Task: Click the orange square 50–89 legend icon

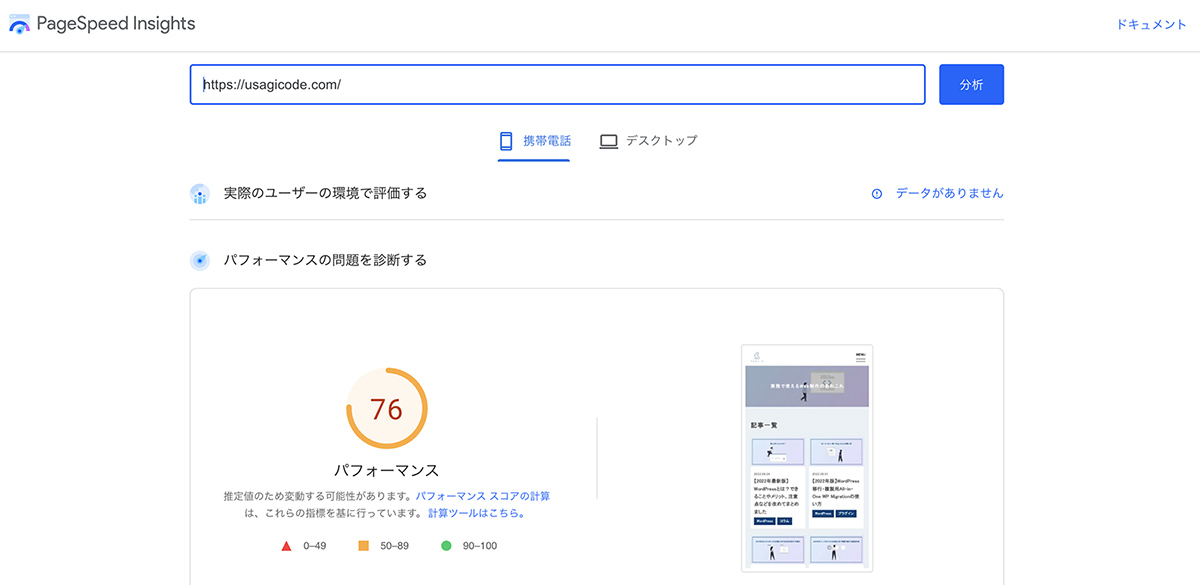Action: point(365,546)
